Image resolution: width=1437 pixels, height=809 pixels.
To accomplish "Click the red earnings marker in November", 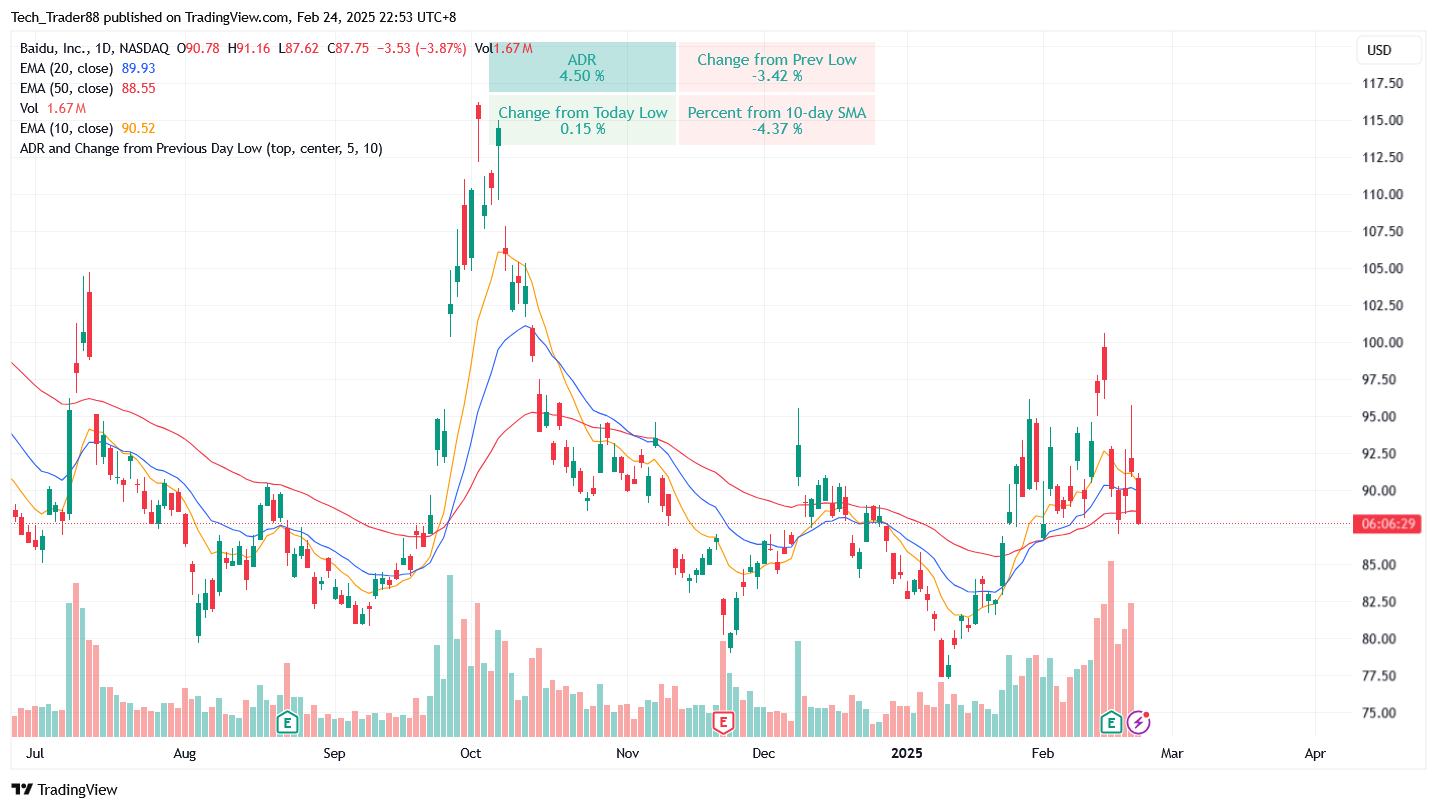I will pos(722,721).
